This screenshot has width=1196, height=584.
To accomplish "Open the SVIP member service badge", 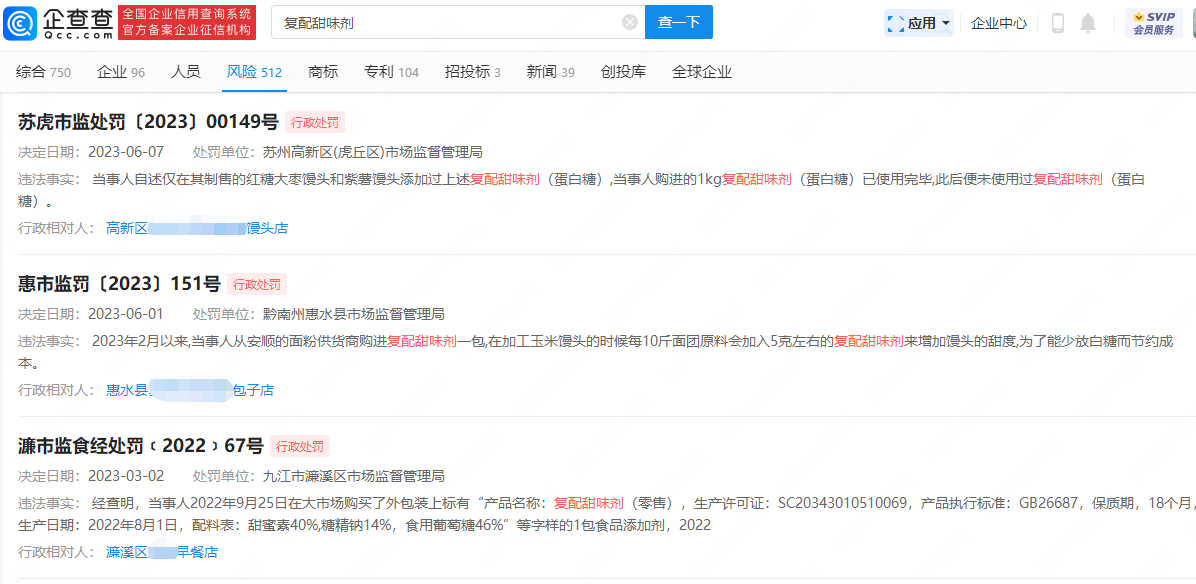I will pyautogui.click(x=1153, y=23).
